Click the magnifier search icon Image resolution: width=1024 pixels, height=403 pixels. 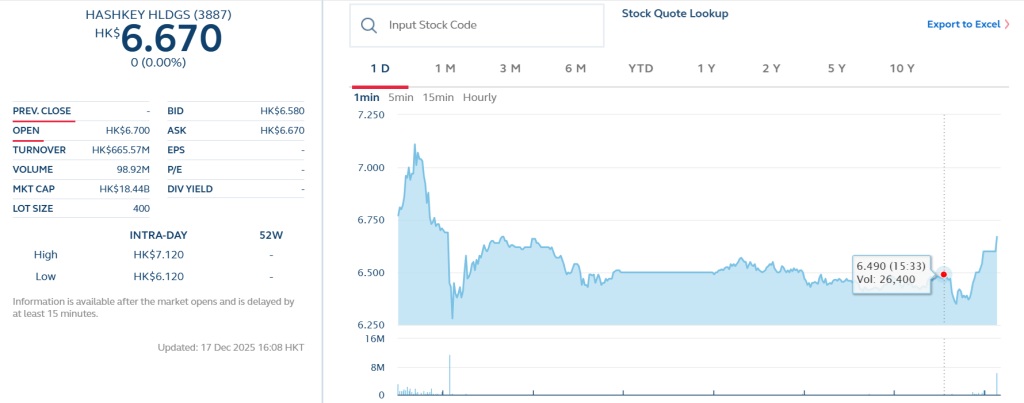pos(369,25)
